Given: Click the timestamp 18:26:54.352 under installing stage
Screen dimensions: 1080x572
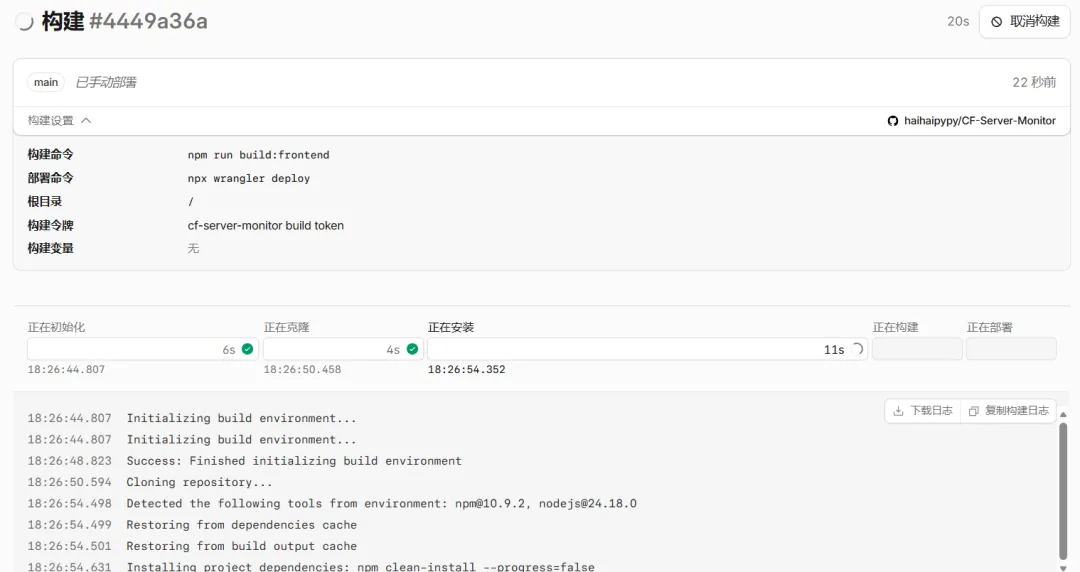Looking at the screenshot, I should pos(466,369).
